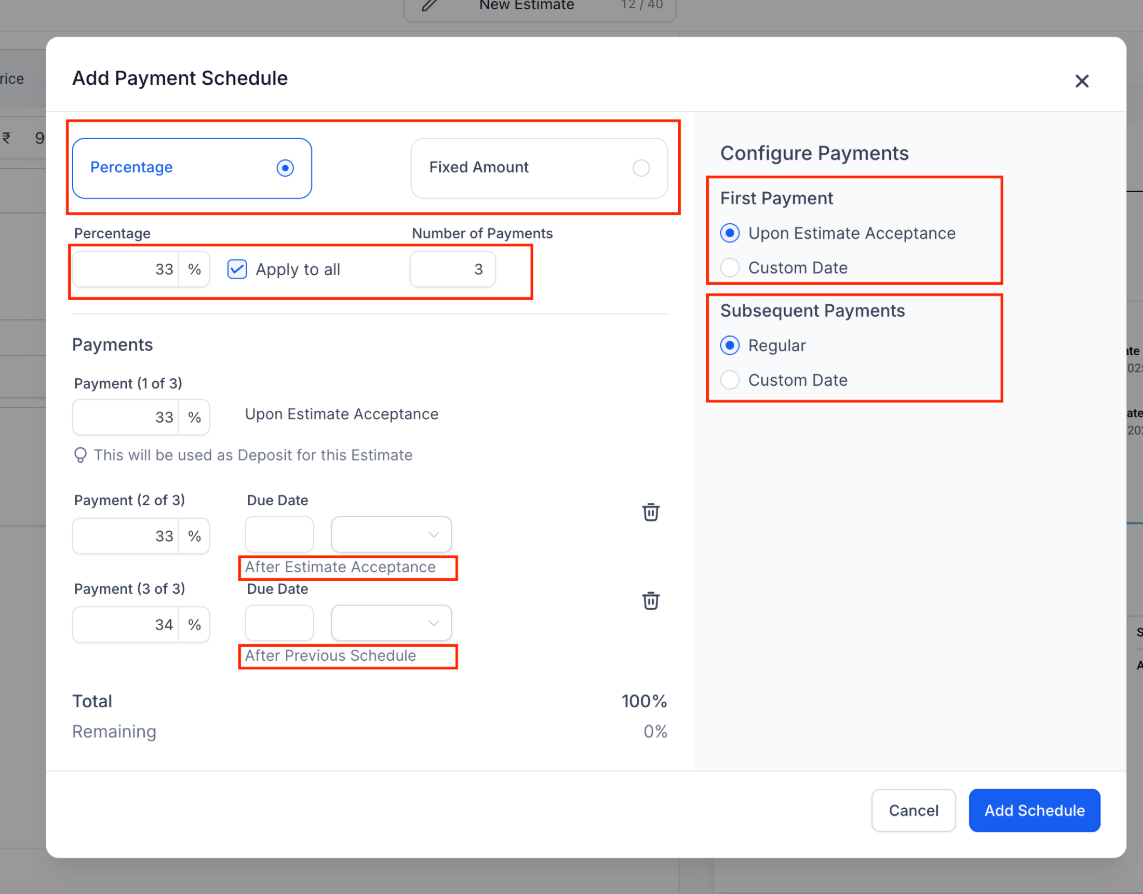Viewport: 1143px width, 894px height.
Task: Click the Payment 2 due date number field
Action: (x=279, y=535)
